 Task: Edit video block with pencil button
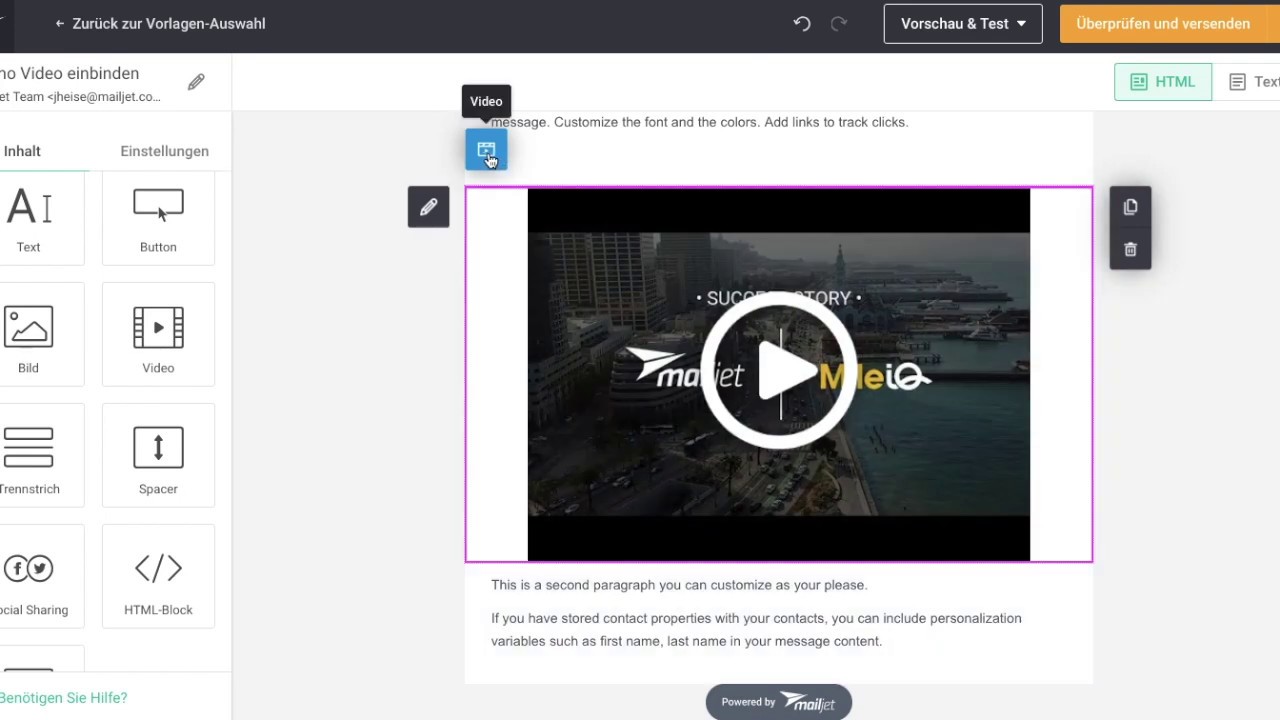pos(428,207)
